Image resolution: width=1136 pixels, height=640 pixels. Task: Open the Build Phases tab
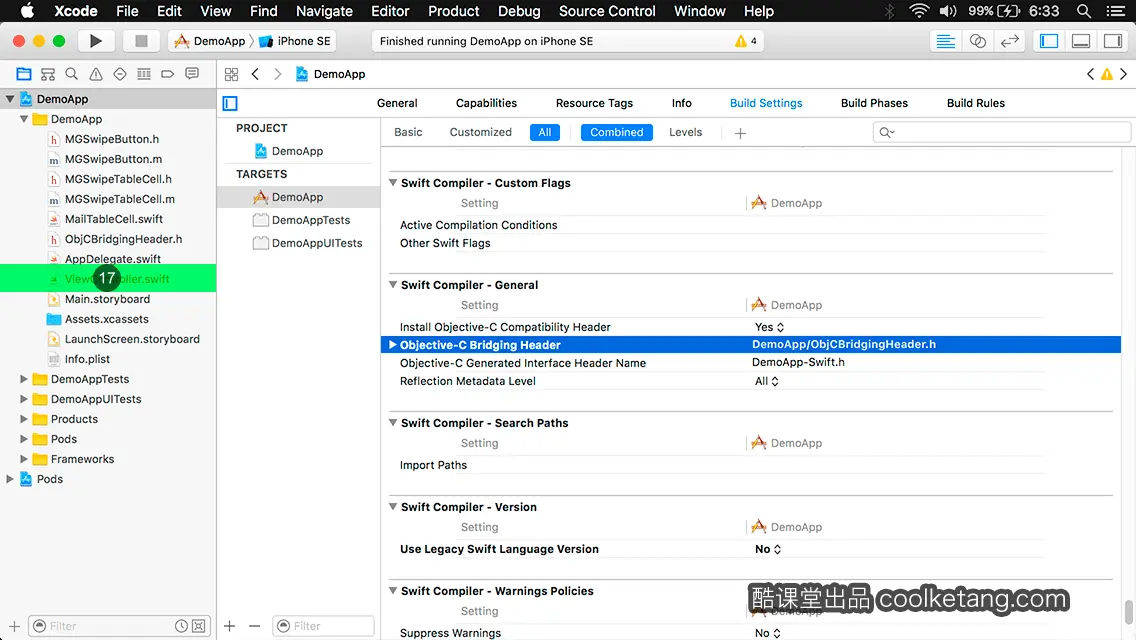(x=874, y=103)
